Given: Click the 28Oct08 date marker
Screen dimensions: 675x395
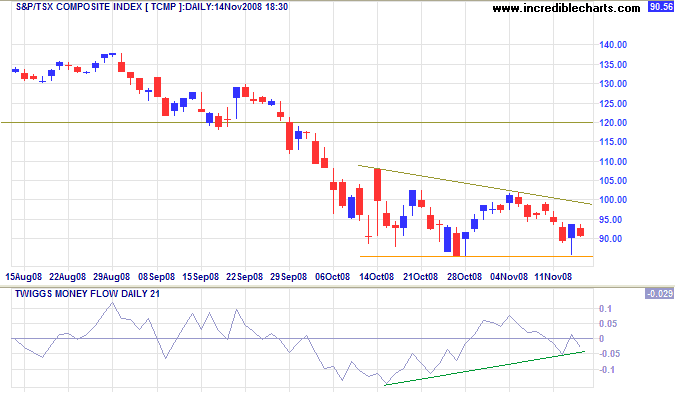Looking at the screenshot, I should pyautogui.click(x=464, y=277).
